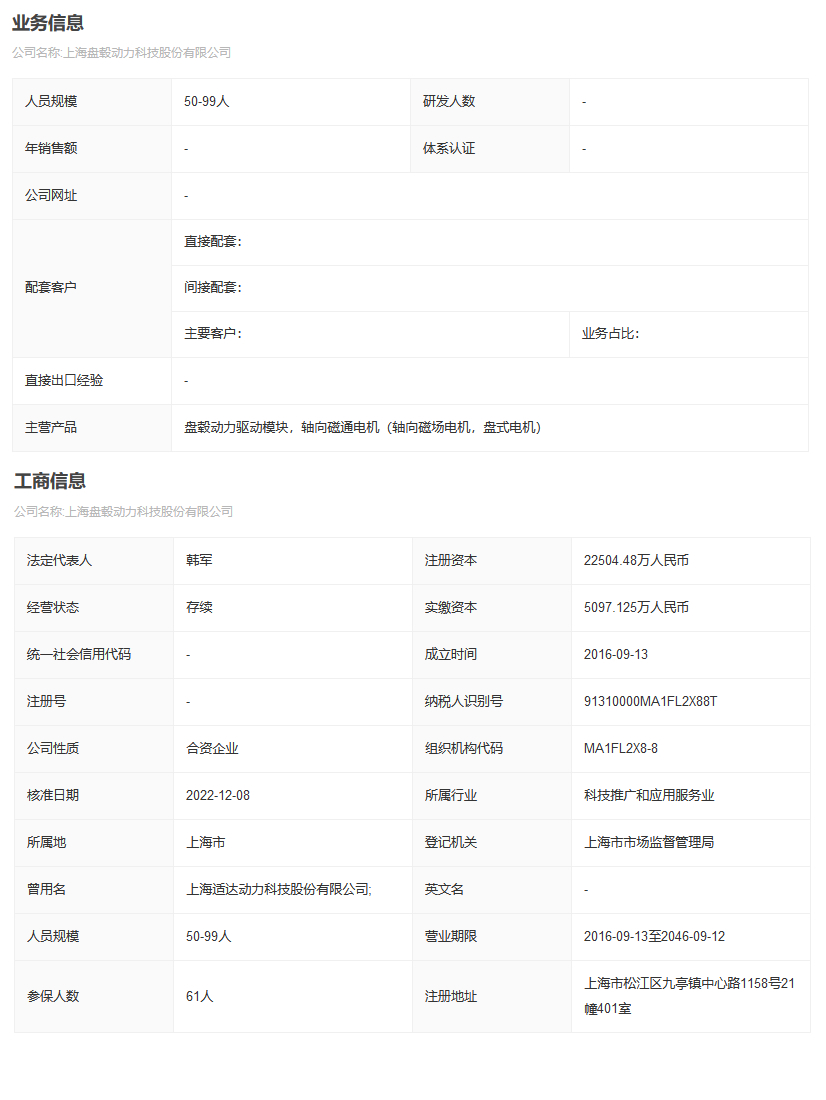Click the 英文名 label
This screenshot has height=1100, width=826.
[x=444, y=890]
